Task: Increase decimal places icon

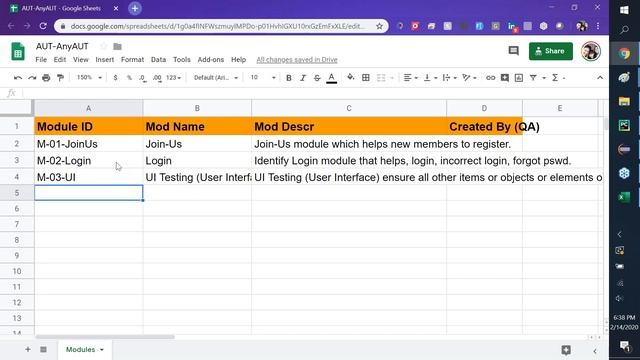Action: 157,78
